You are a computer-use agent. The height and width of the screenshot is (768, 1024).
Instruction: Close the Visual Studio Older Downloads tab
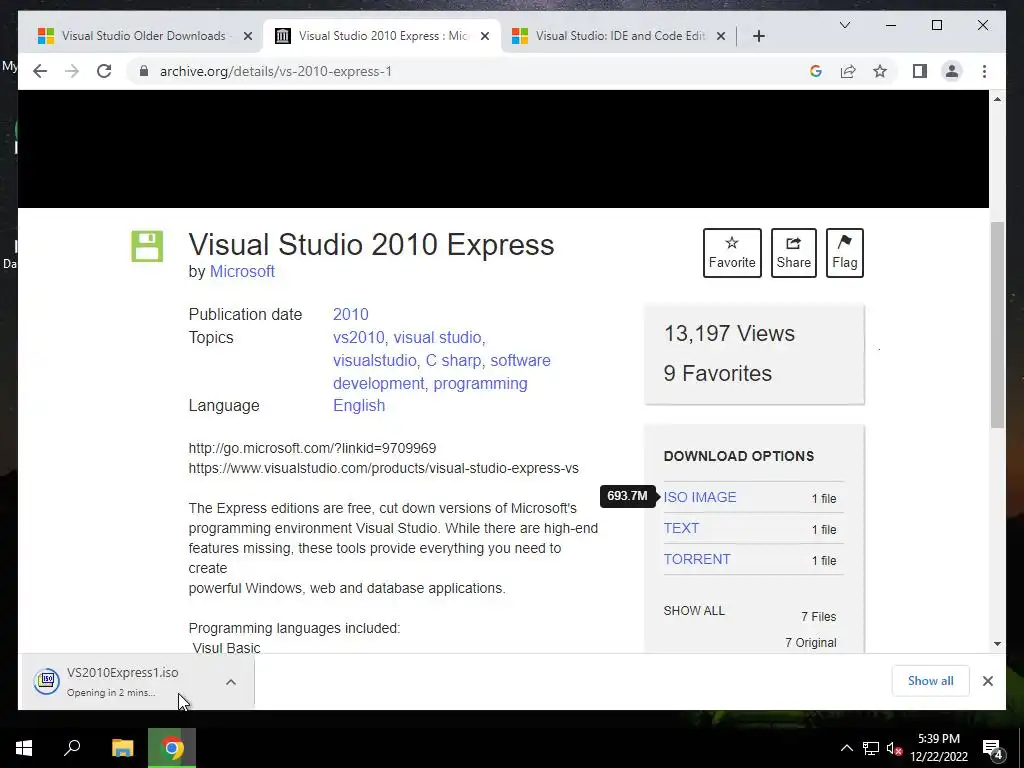click(x=248, y=36)
